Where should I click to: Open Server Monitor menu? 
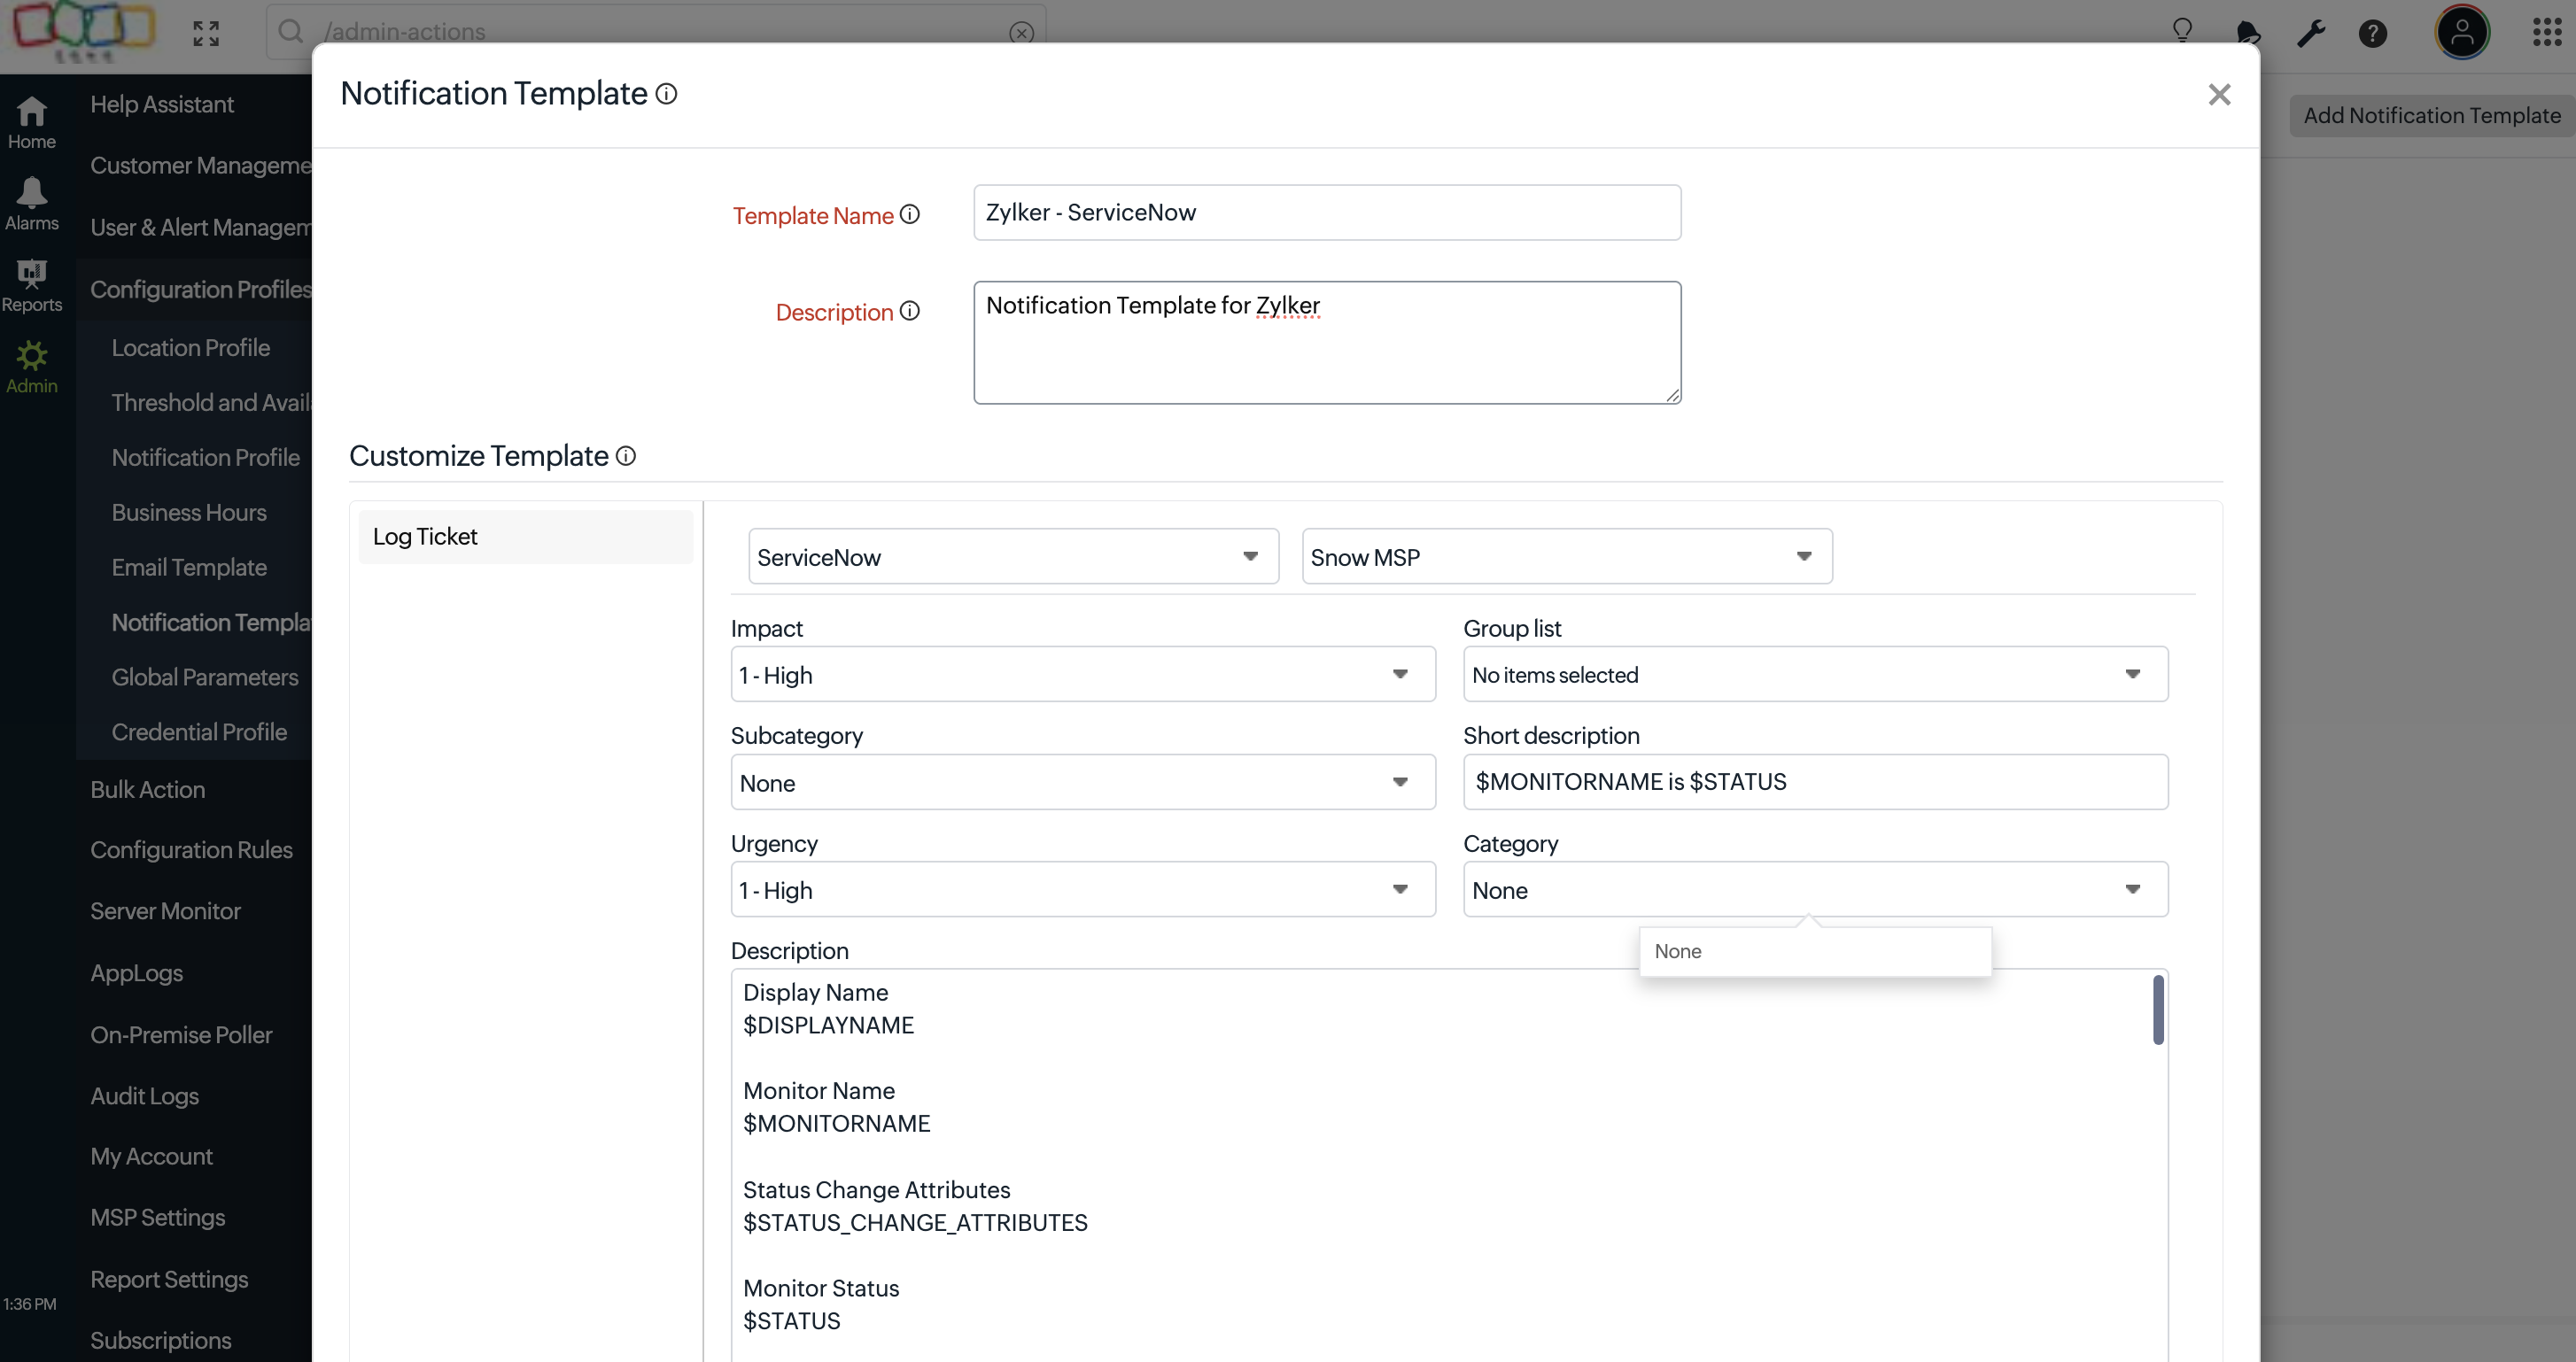pos(165,911)
